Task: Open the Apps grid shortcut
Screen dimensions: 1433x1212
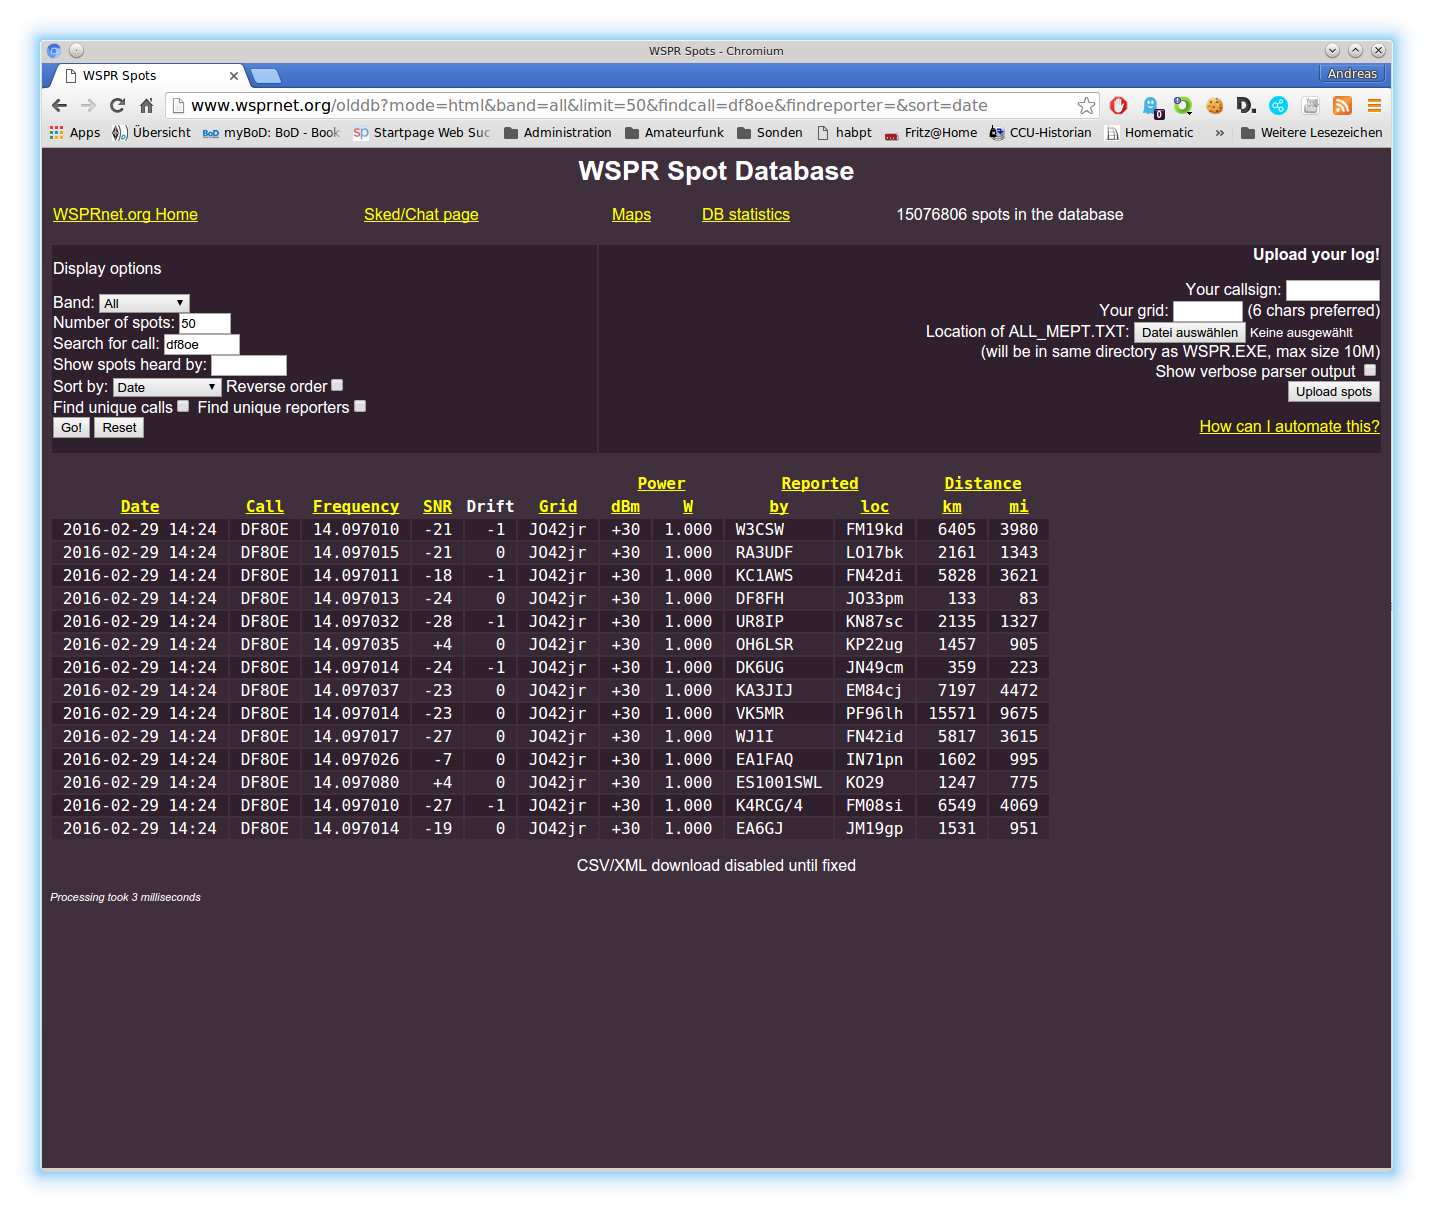Action: (x=75, y=133)
